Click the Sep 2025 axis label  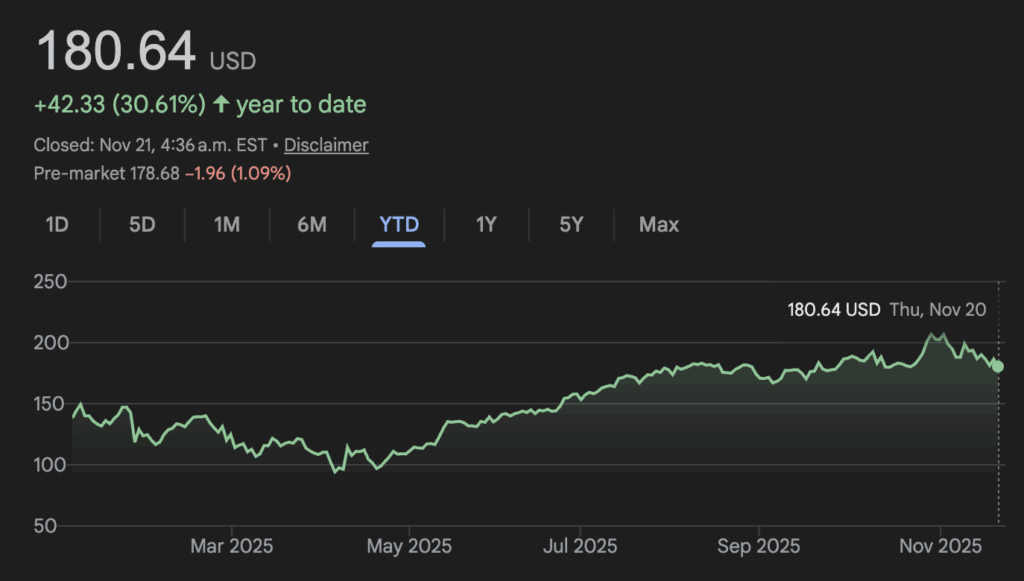click(x=758, y=547)
